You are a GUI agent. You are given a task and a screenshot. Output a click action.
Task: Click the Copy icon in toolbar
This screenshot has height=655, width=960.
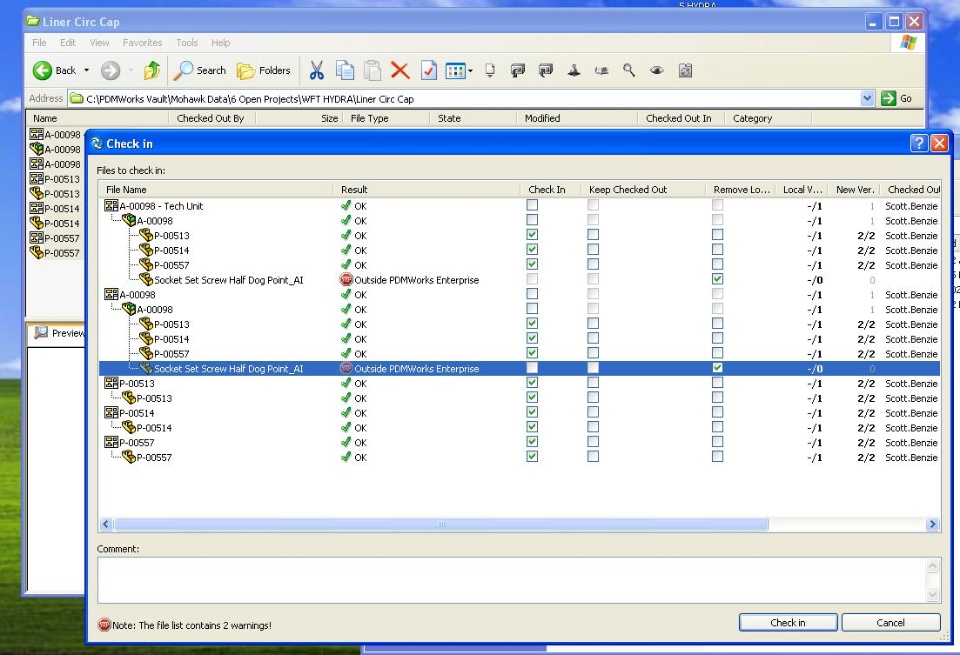(x=345, y=70)
